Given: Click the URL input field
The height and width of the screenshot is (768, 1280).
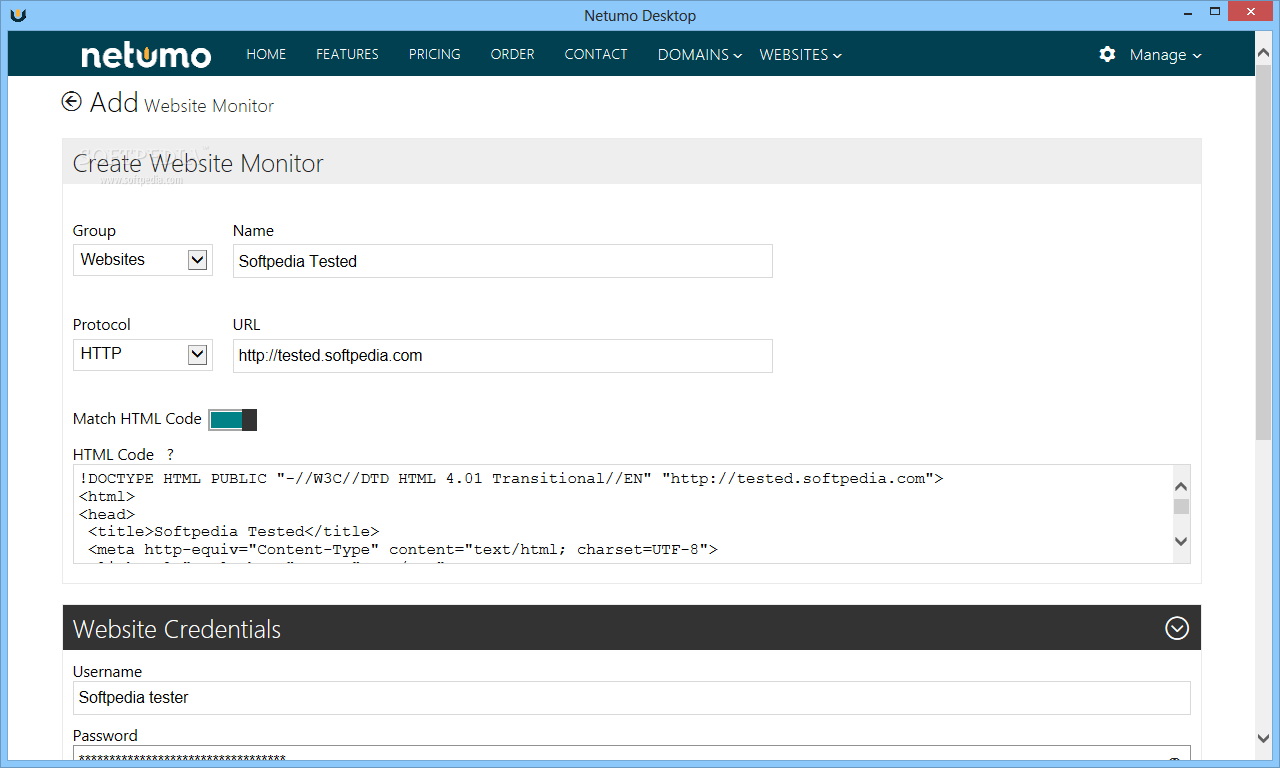Looking at the screenshot, I should (x=503, y=355).
